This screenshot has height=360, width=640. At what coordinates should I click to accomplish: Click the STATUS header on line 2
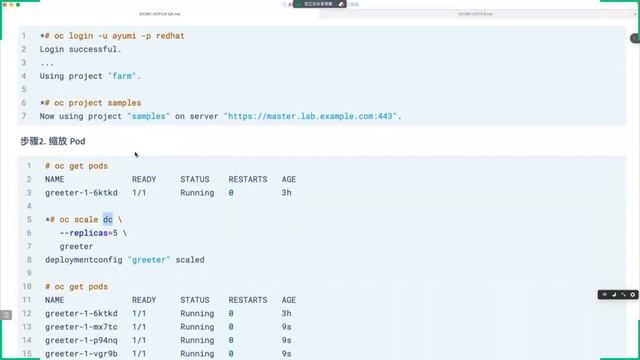pyautogui.click(x=195, y=180)
